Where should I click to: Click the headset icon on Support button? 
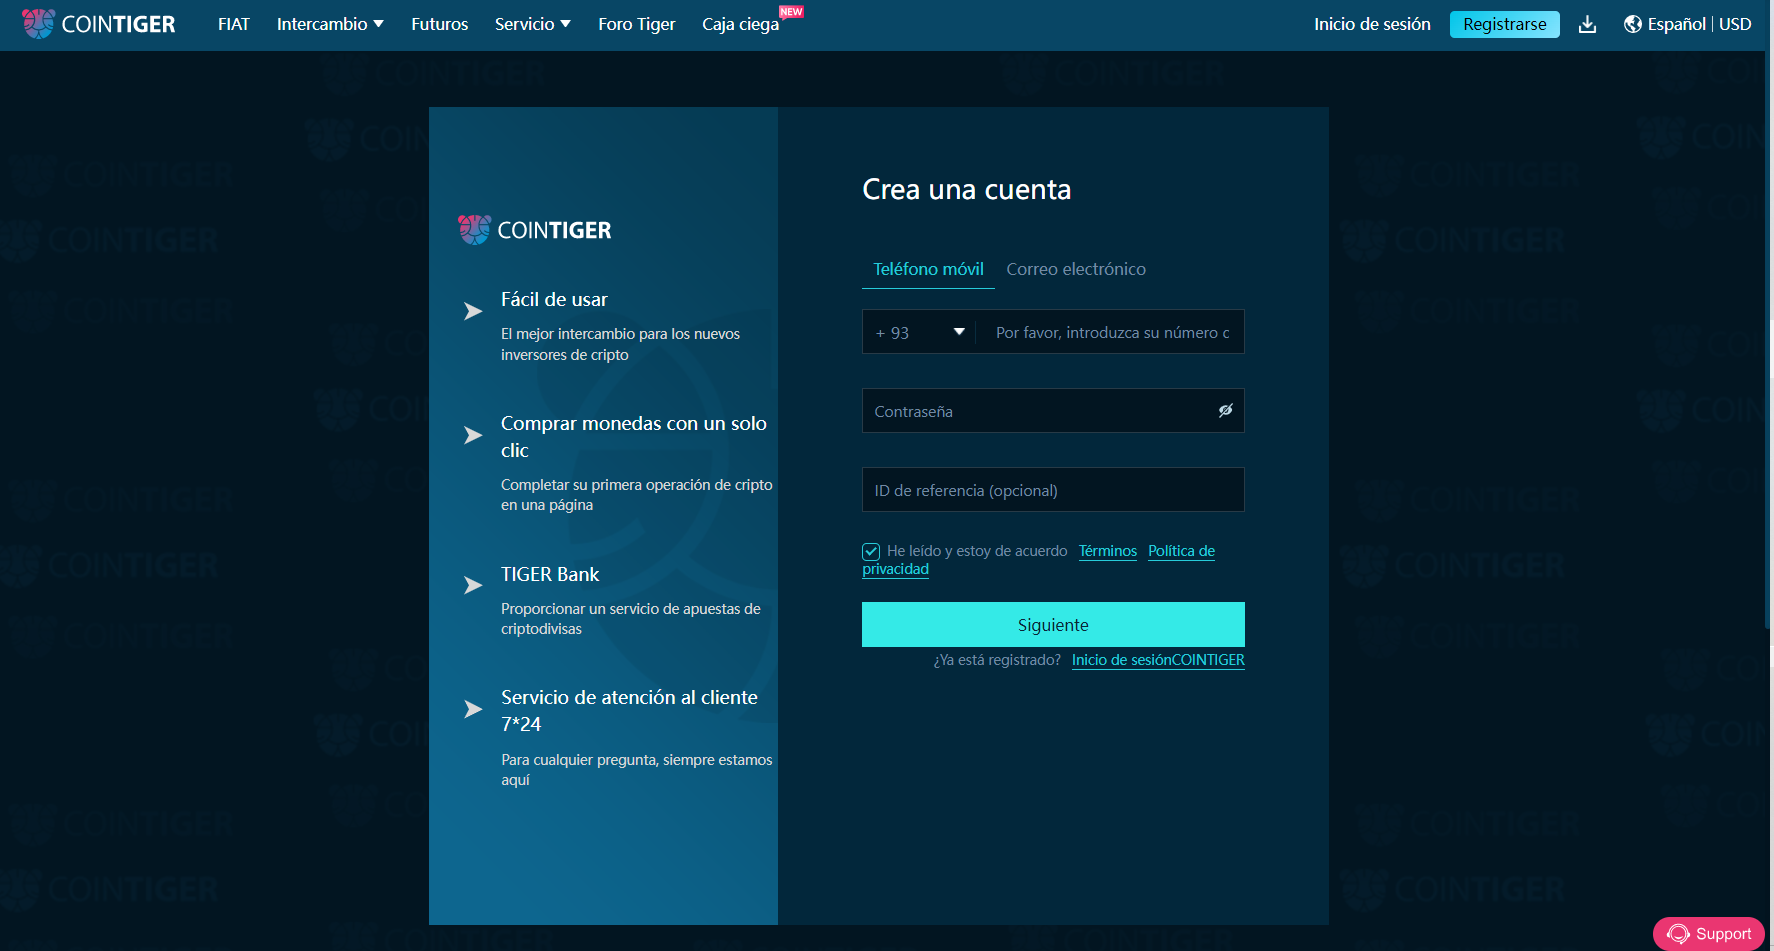1678,934
